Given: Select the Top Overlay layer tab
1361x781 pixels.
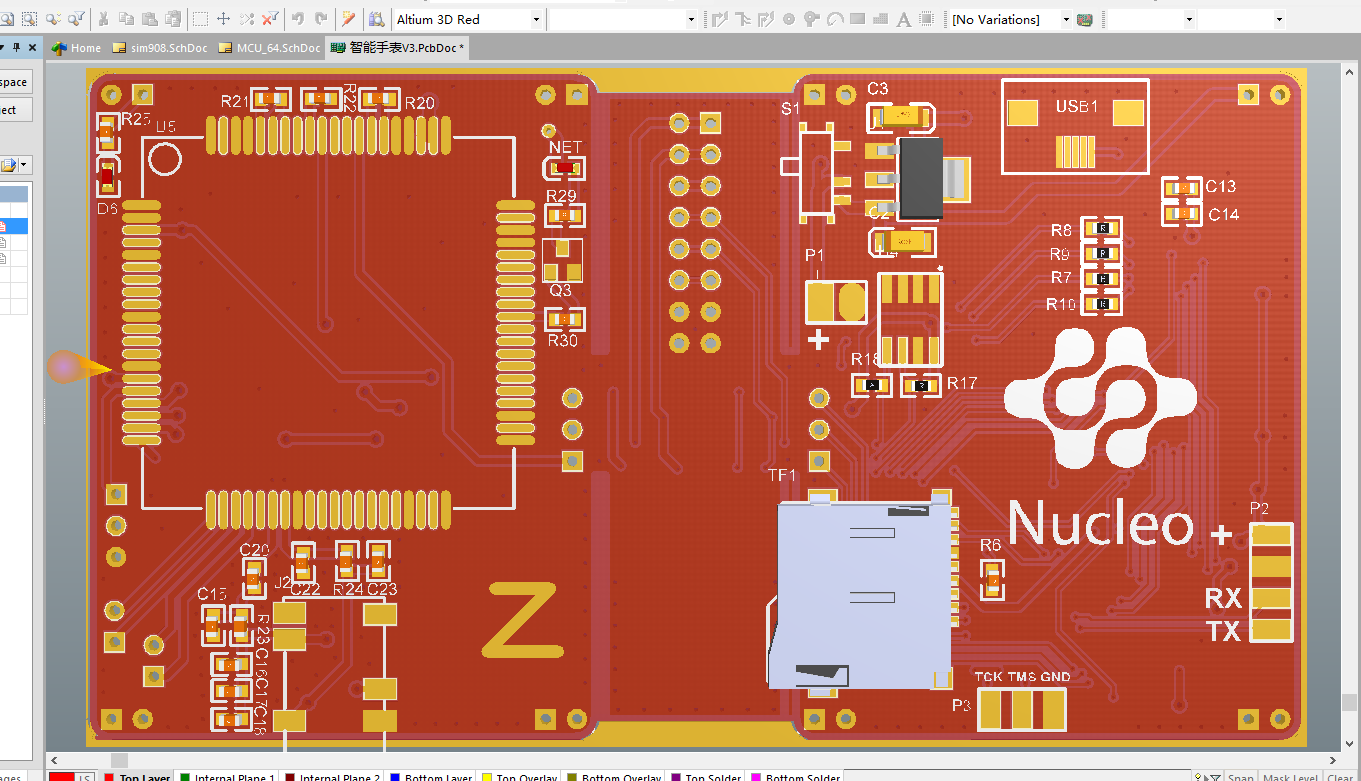Looking at the screenshot, I should 520,777.
